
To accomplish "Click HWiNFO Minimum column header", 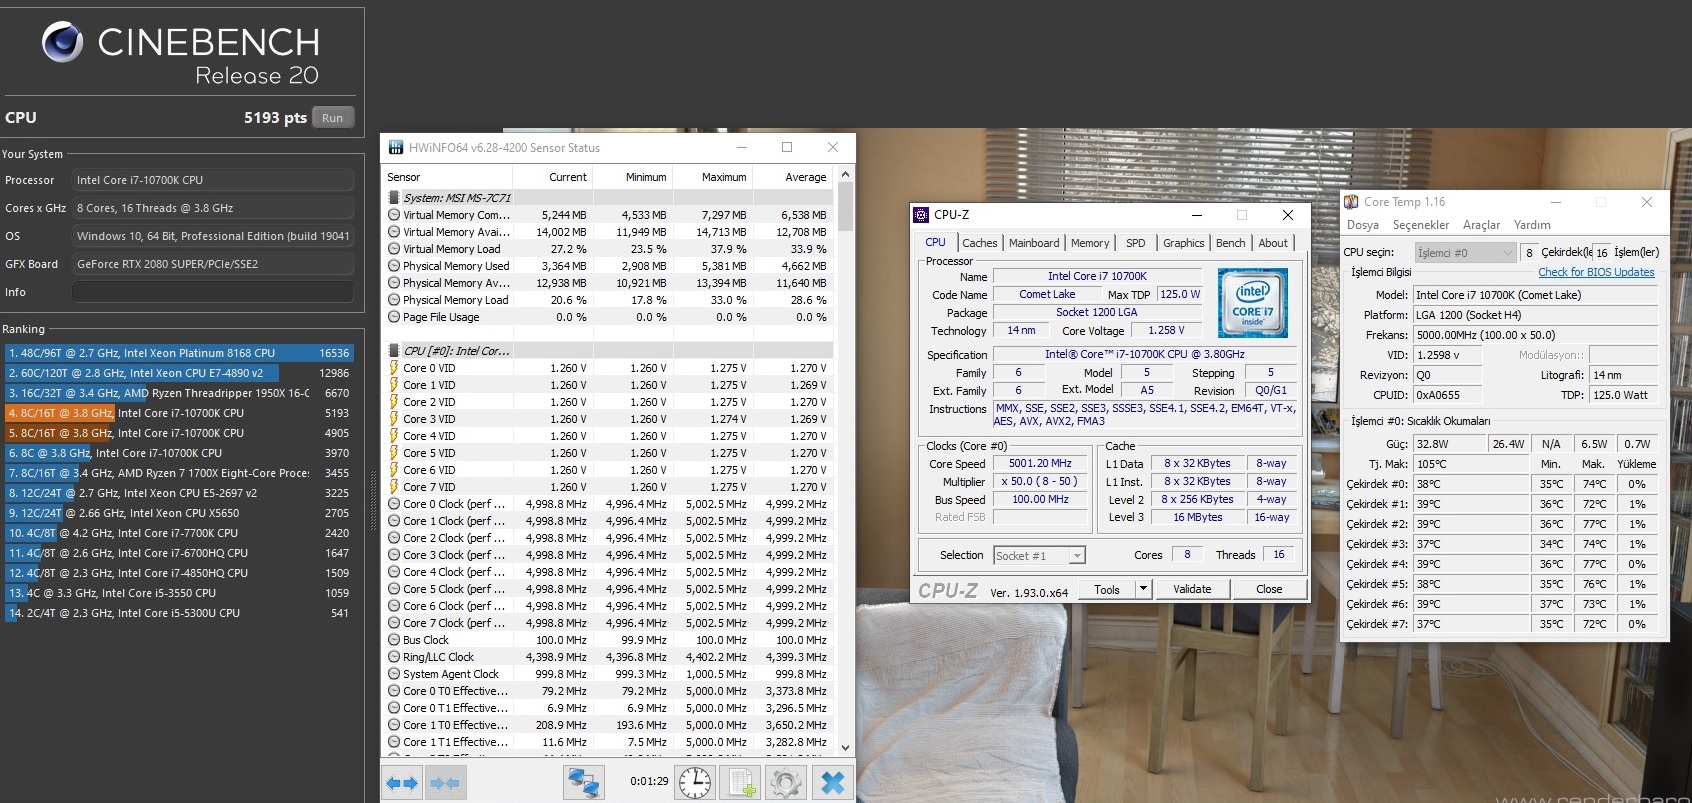I will 632,177.
